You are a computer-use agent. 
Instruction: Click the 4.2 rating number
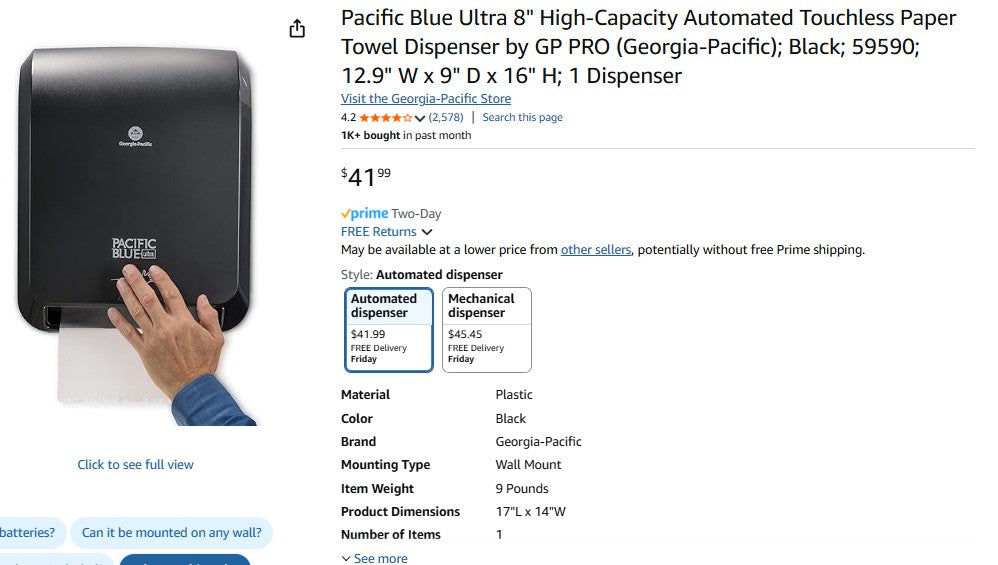(348, 118)
